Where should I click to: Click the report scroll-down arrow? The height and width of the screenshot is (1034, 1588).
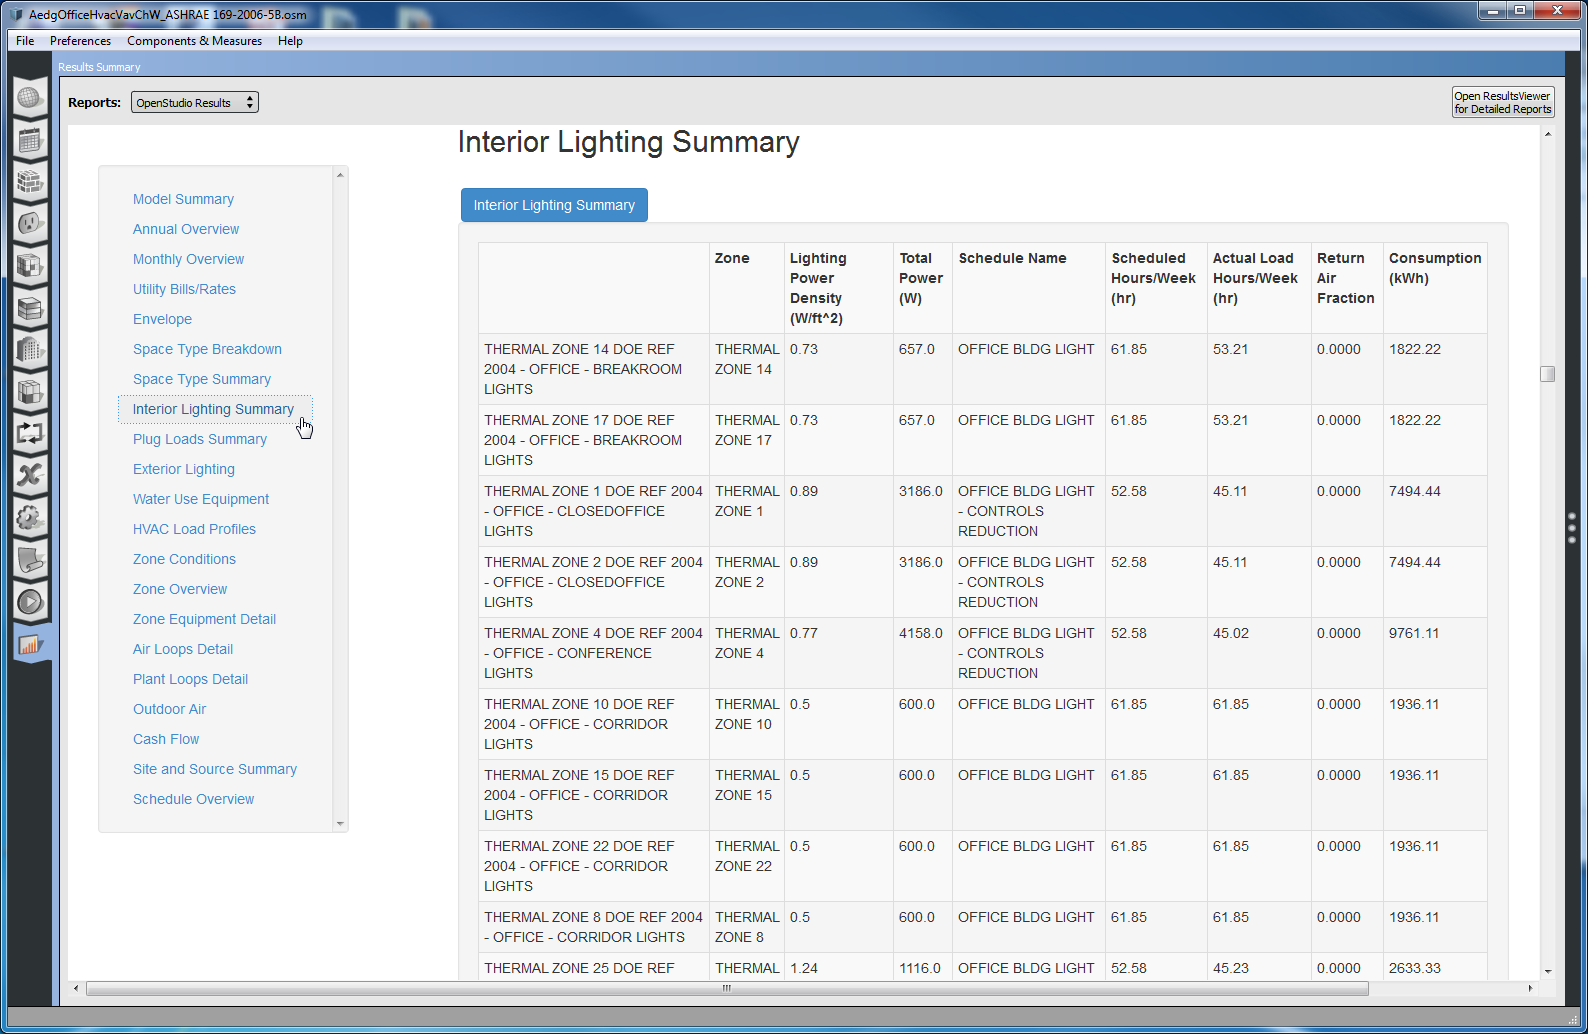click(x=1547, y=971)
